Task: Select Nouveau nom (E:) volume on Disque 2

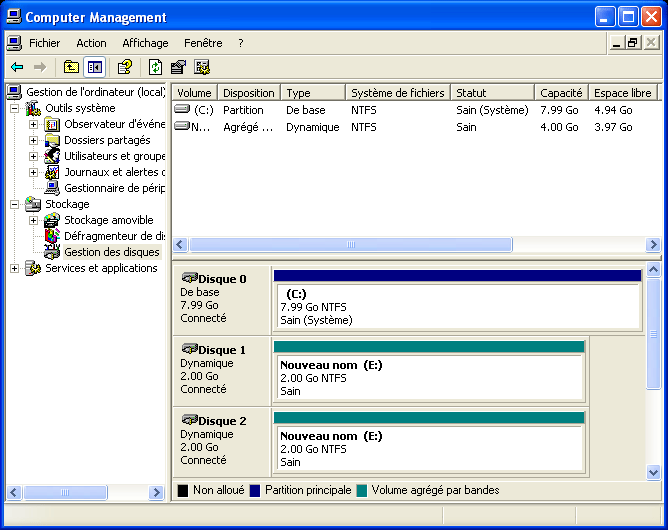Action: click(429, 443)
